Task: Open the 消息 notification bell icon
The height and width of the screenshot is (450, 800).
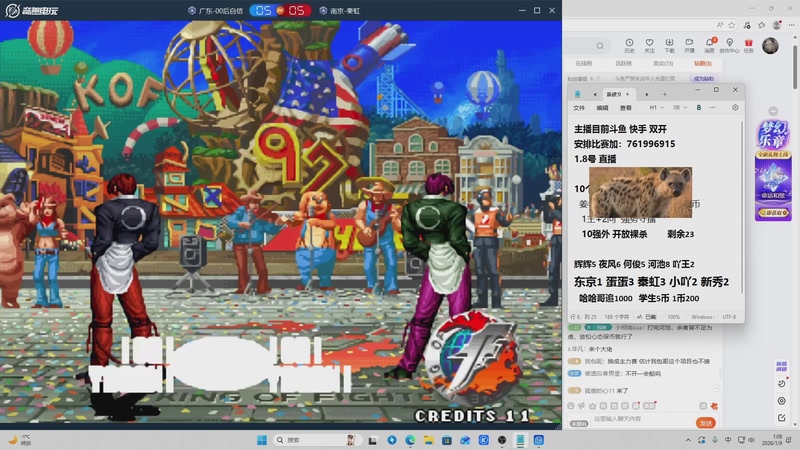Action: pyautogui.click(x=710, y=45)
